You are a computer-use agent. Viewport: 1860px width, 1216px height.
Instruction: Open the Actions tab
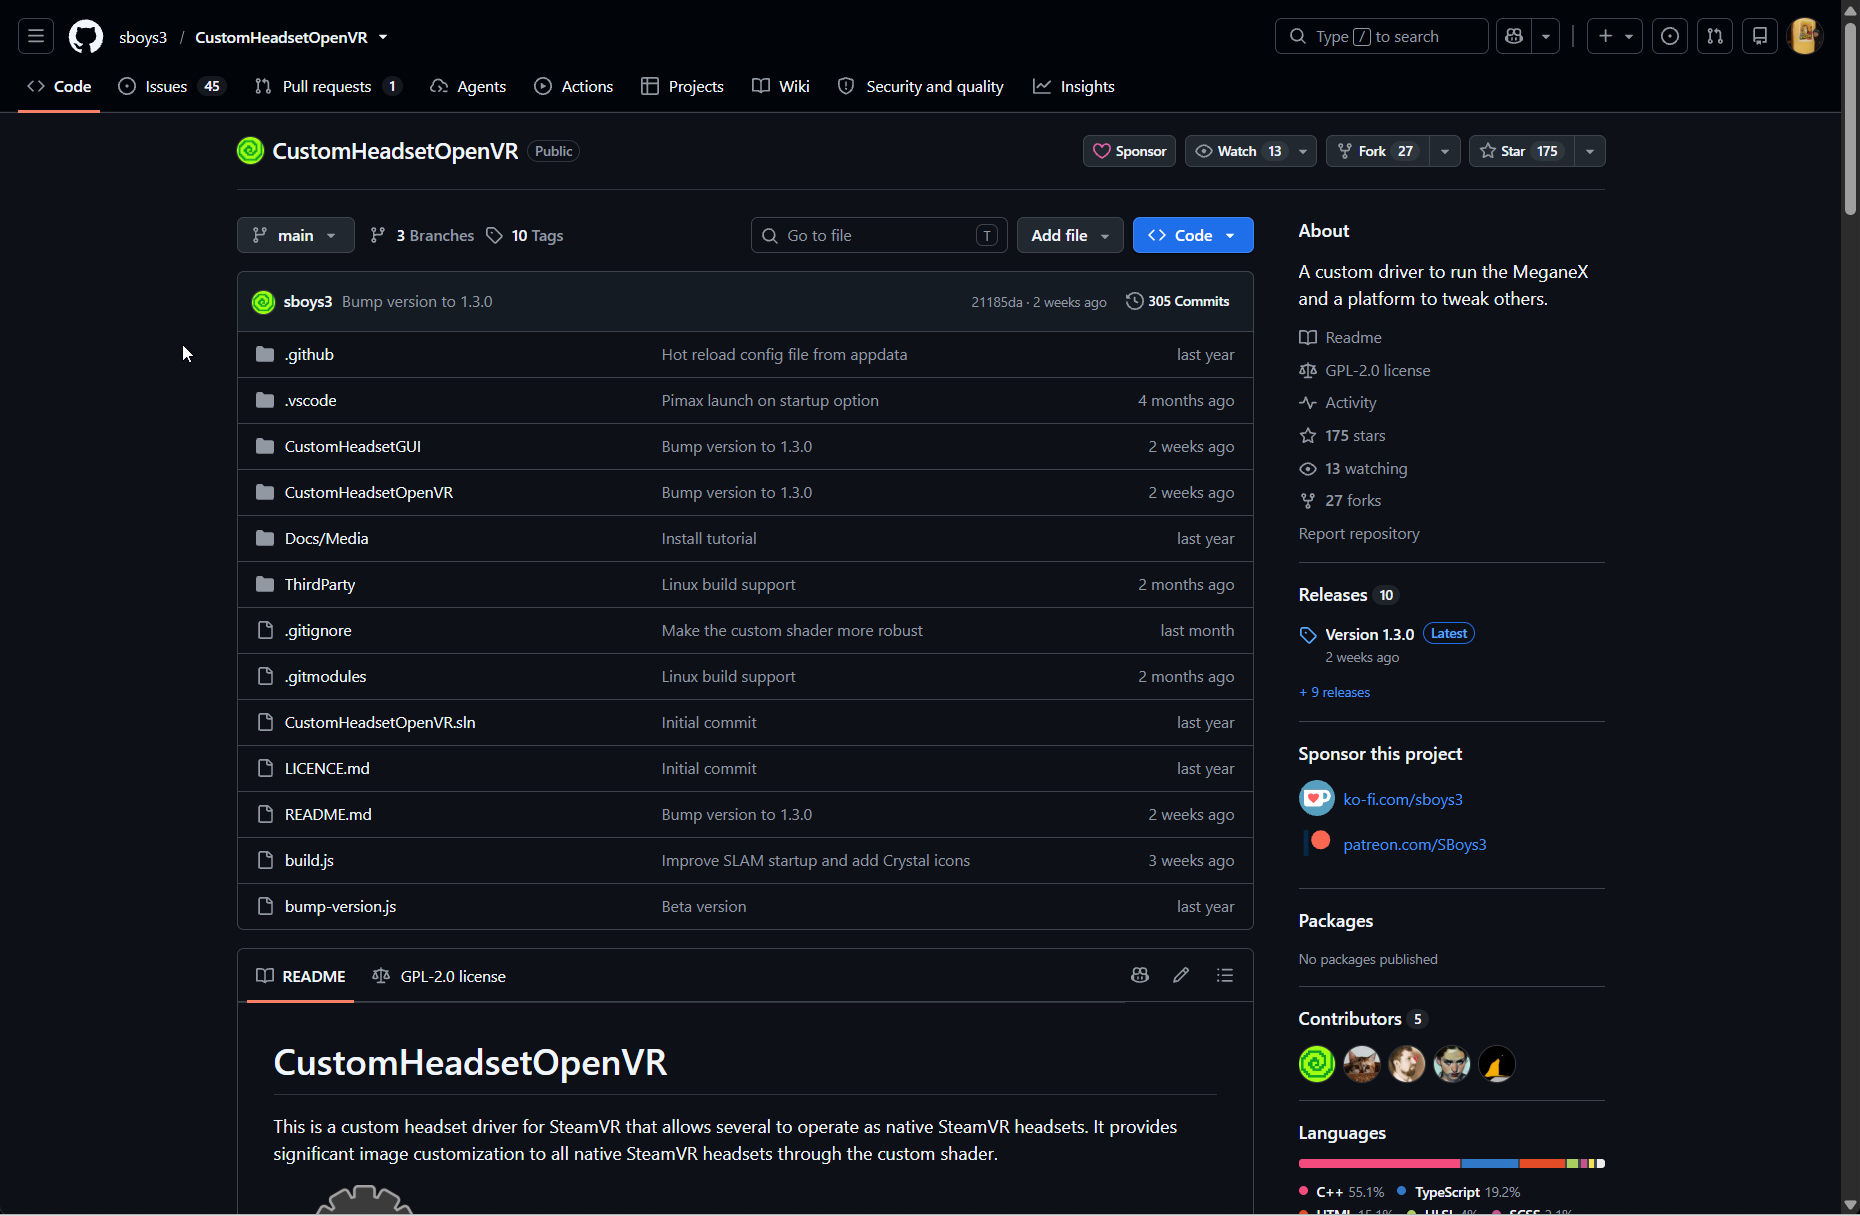(574, 87)
